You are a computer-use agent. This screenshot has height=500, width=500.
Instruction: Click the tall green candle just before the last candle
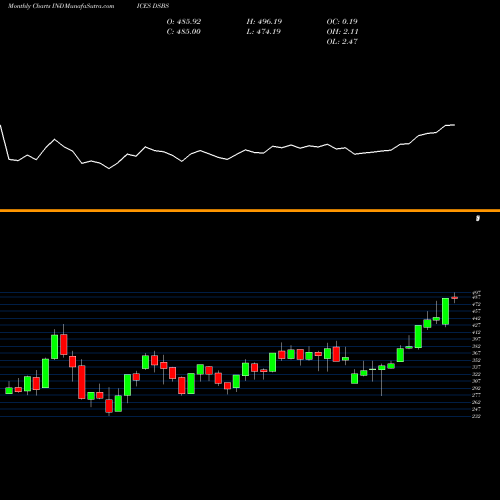pyautogui.click(x=445, y=311)
